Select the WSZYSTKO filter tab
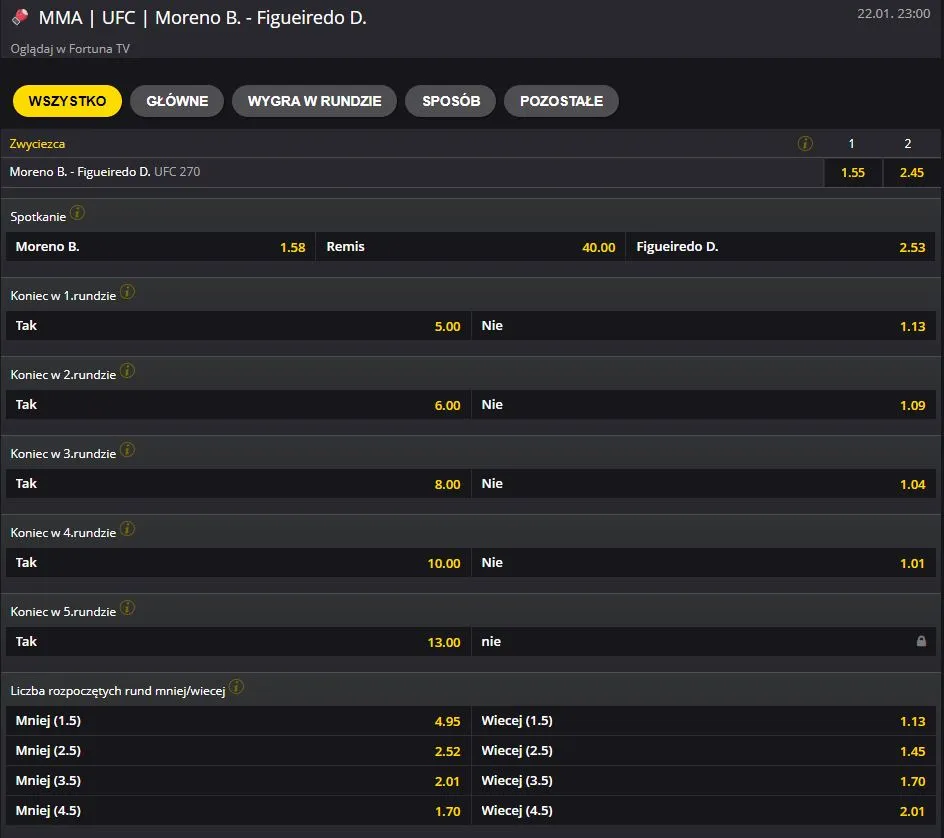The width and height of the screenshot is (944, 838). pyautogui.click(x=67, y=101)
